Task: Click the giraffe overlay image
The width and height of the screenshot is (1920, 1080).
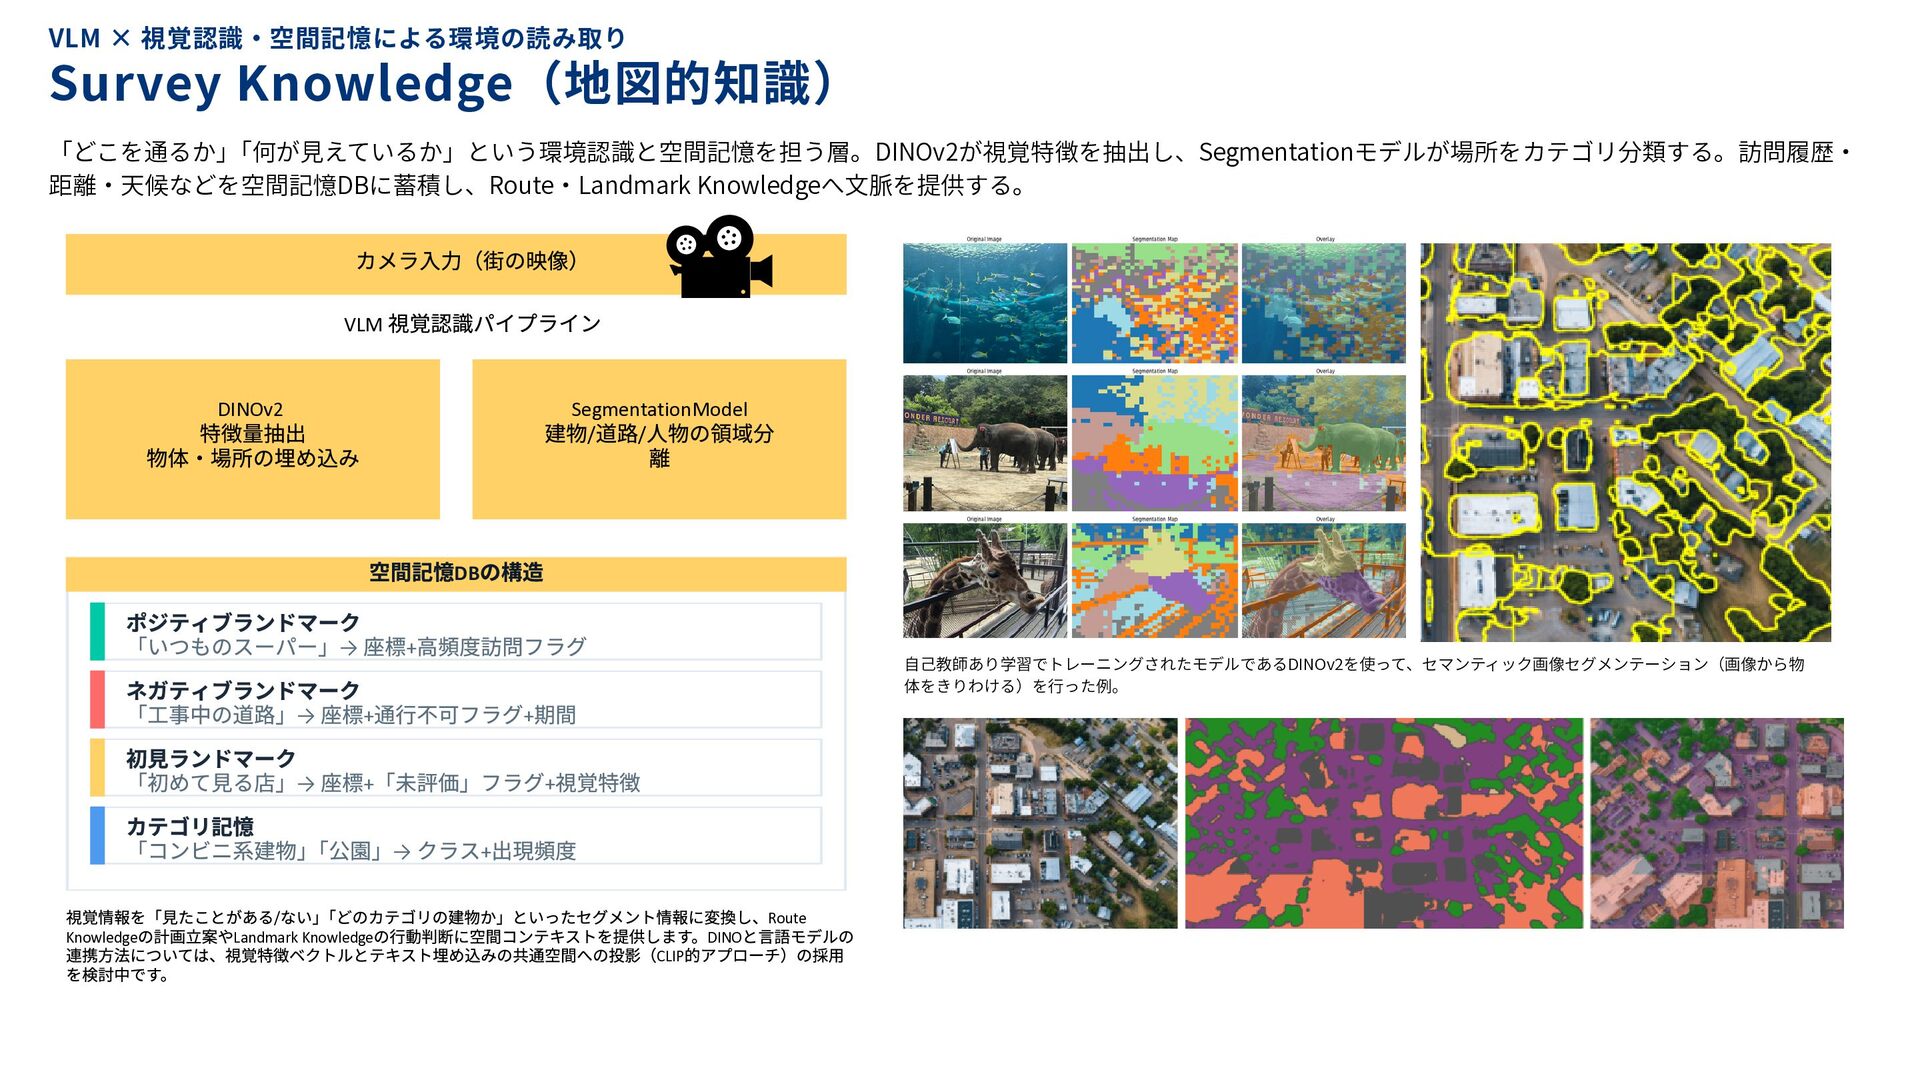Action: point(1323,580)
